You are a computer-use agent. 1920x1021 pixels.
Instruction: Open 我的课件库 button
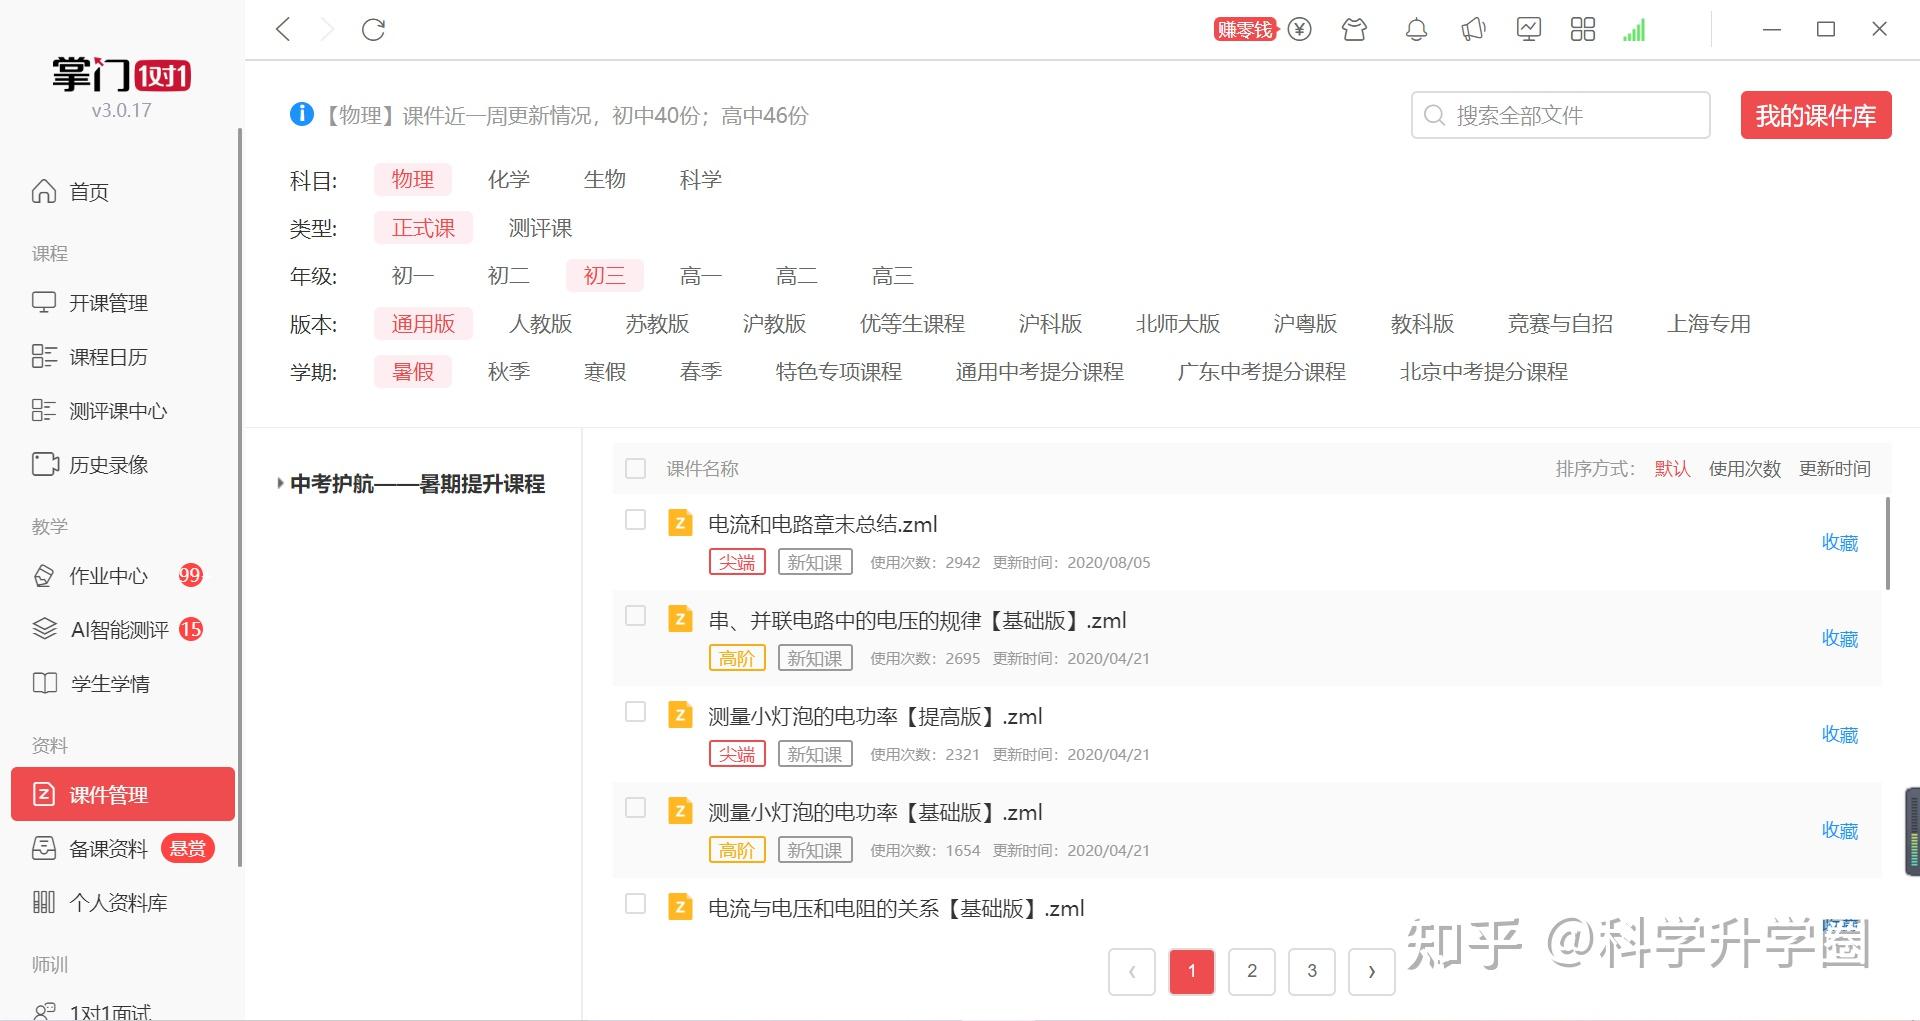pos(1816,115)
